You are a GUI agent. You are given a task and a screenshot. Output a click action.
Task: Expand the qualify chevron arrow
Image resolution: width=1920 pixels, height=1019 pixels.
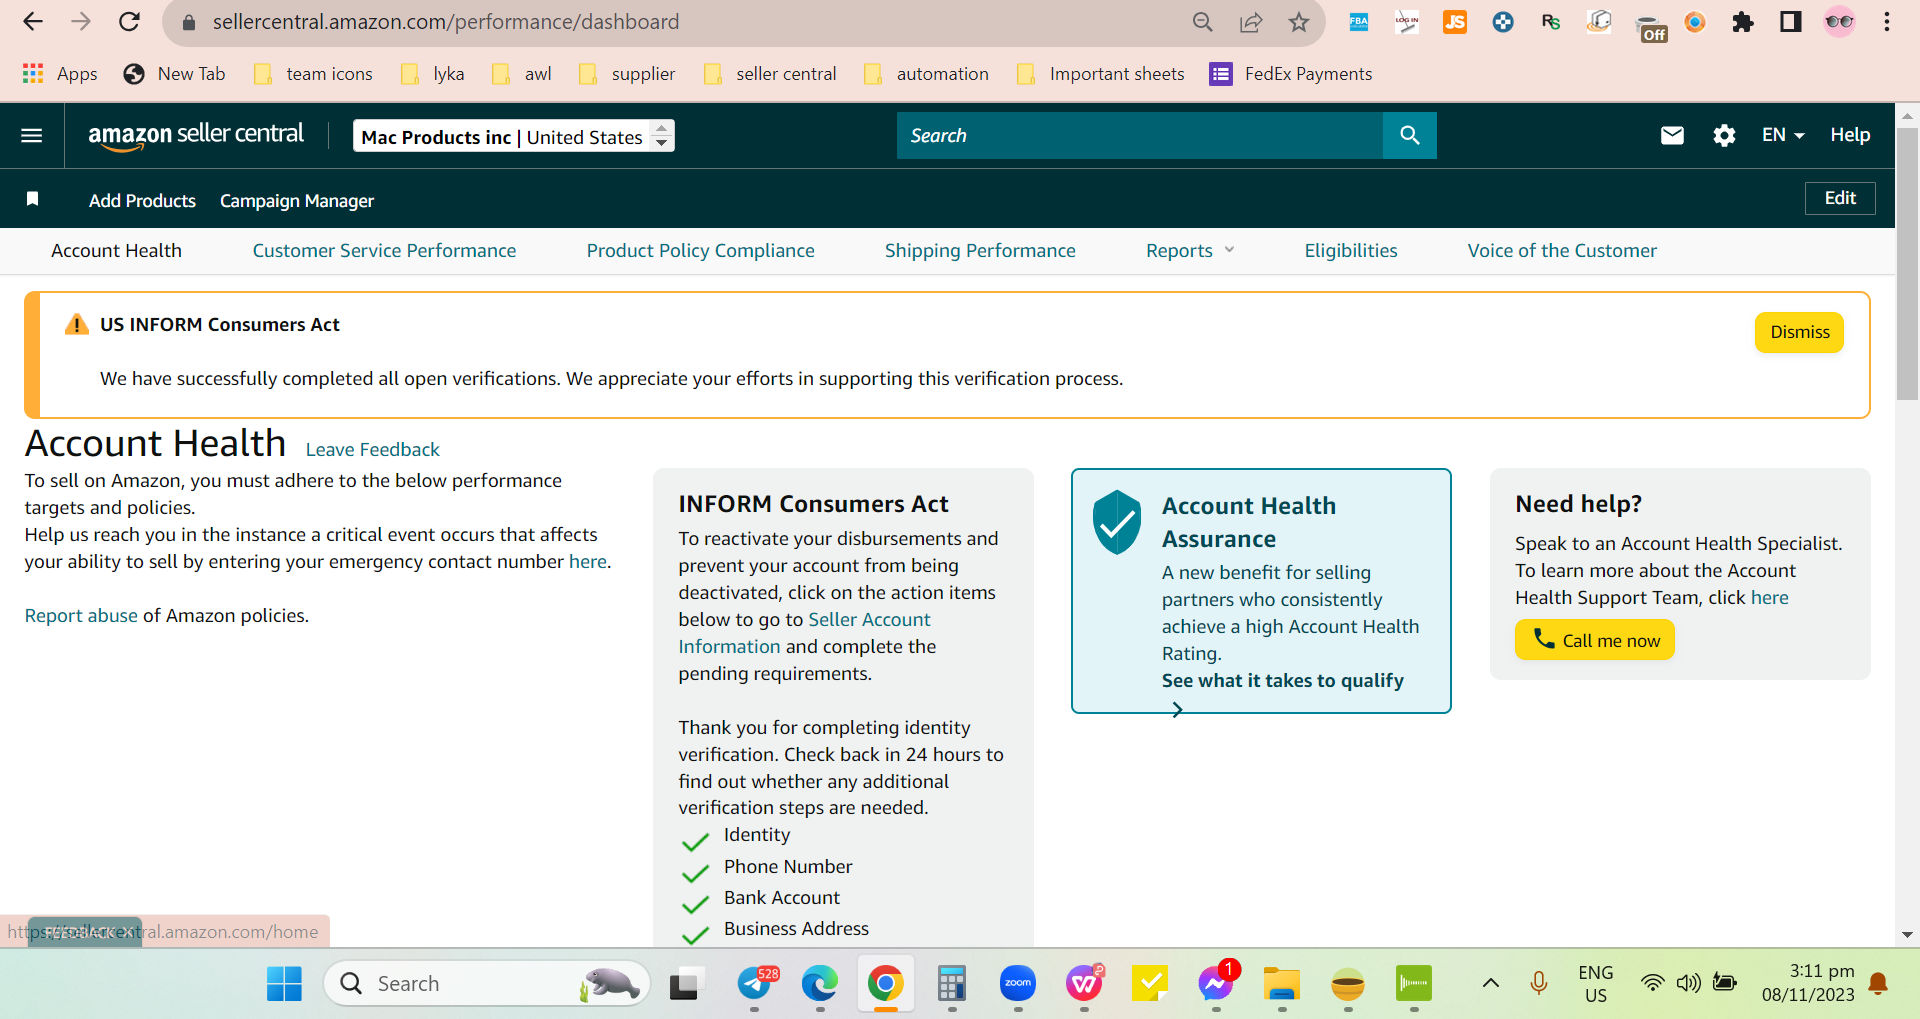1177,709
